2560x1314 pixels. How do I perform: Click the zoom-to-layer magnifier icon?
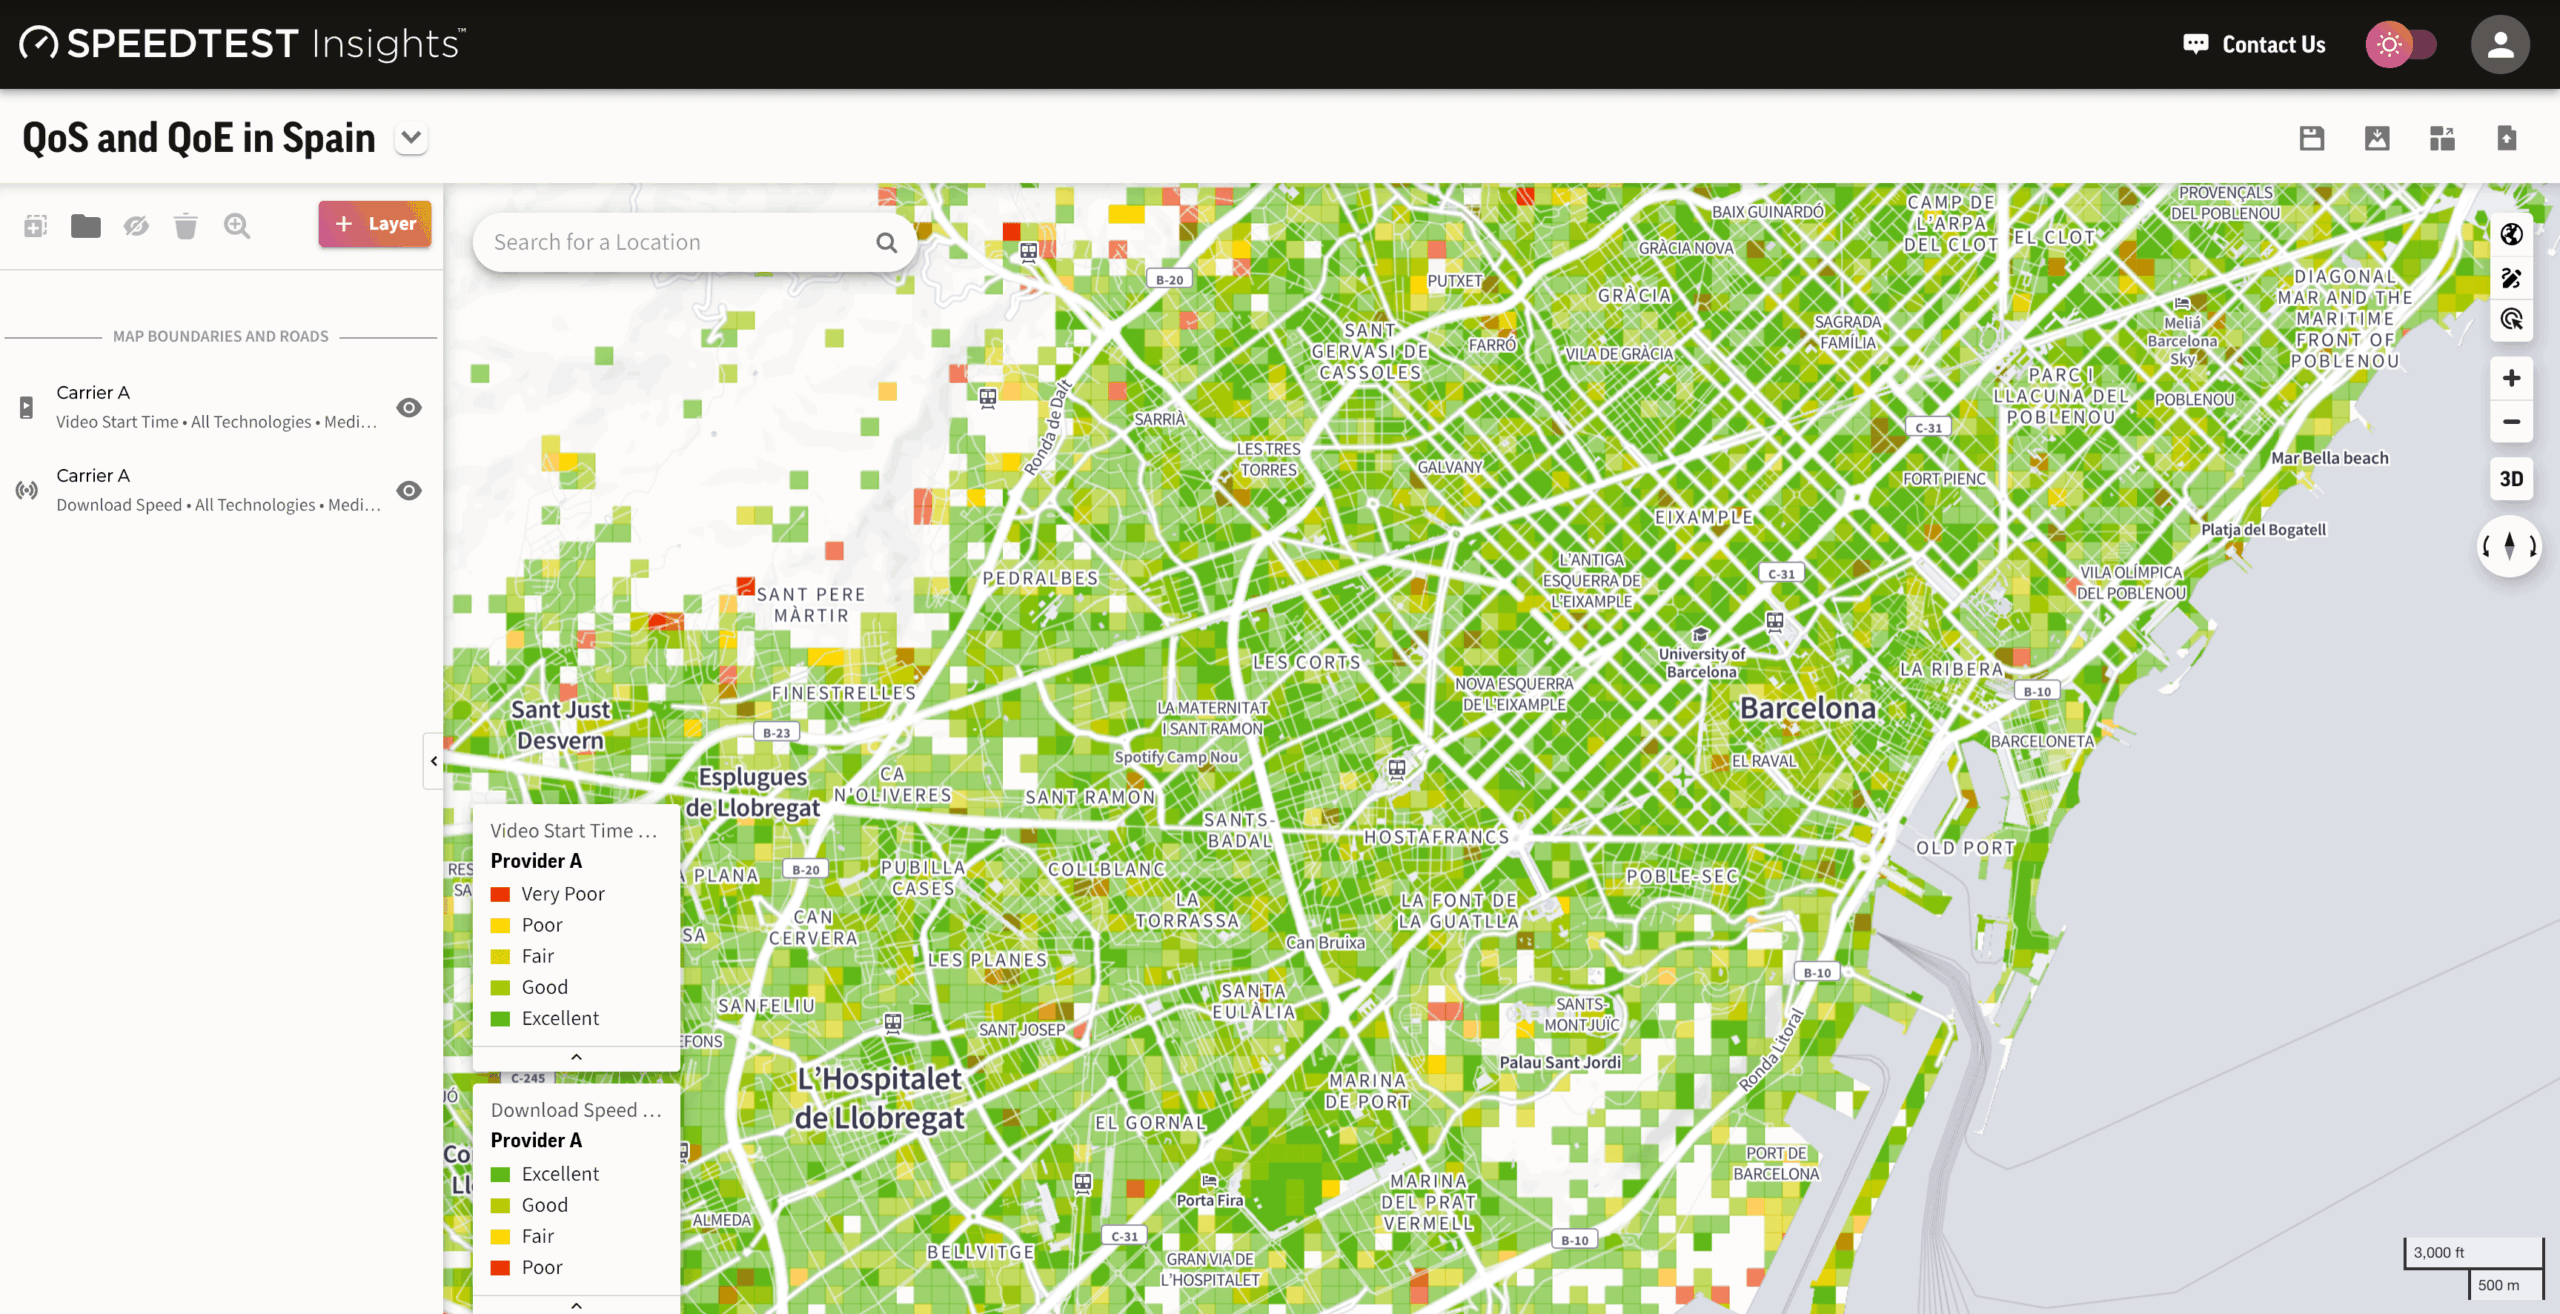(237, 226)
